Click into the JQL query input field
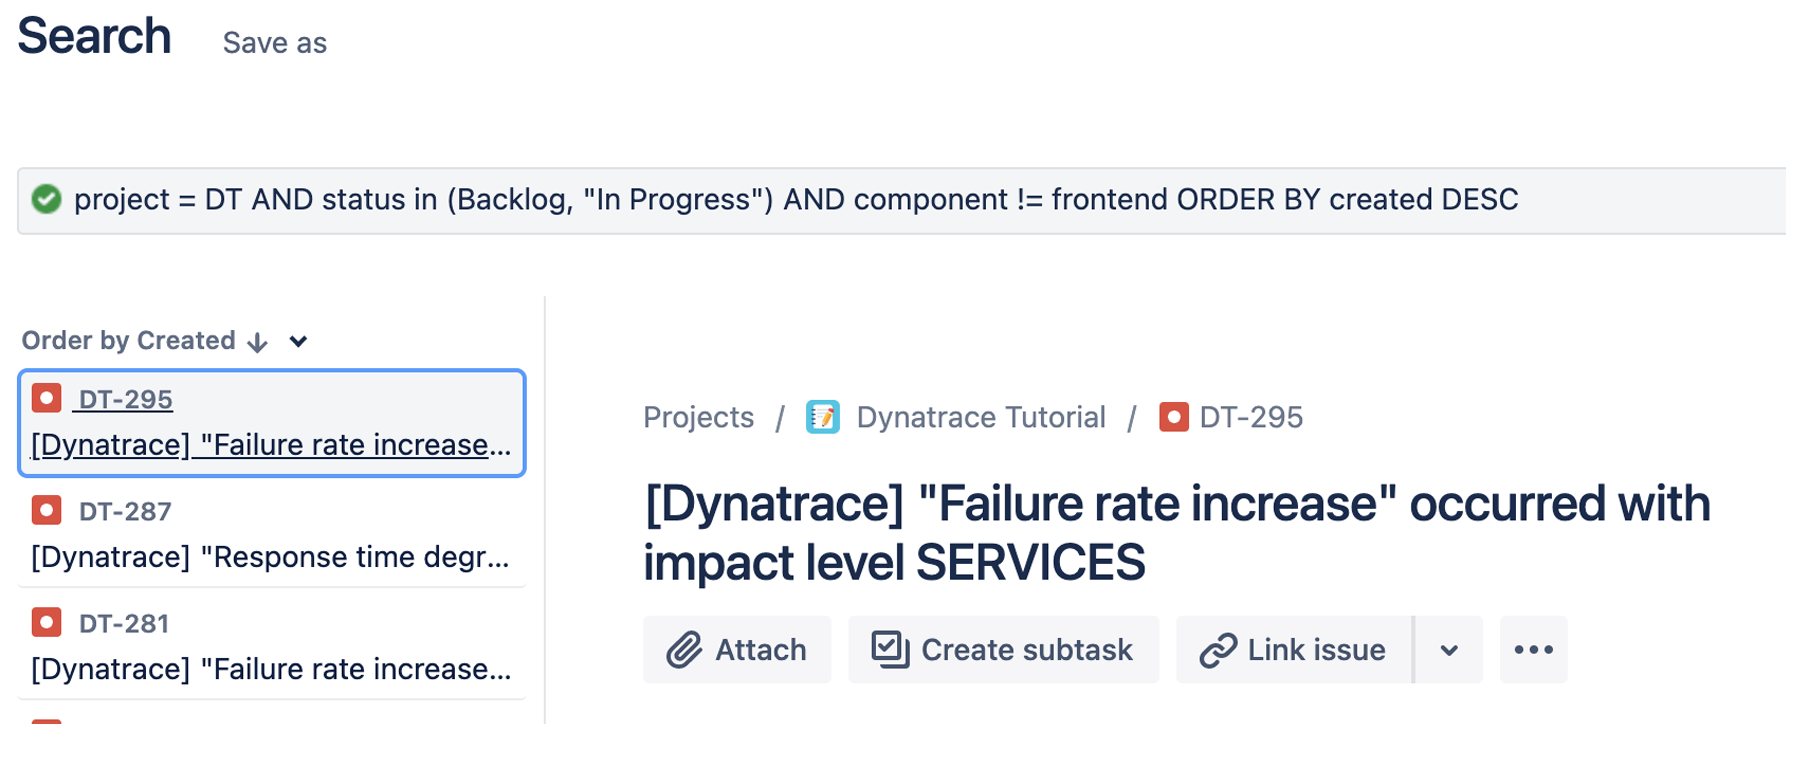Viewport: 1800px width, 763px height. tap(900, 200)
